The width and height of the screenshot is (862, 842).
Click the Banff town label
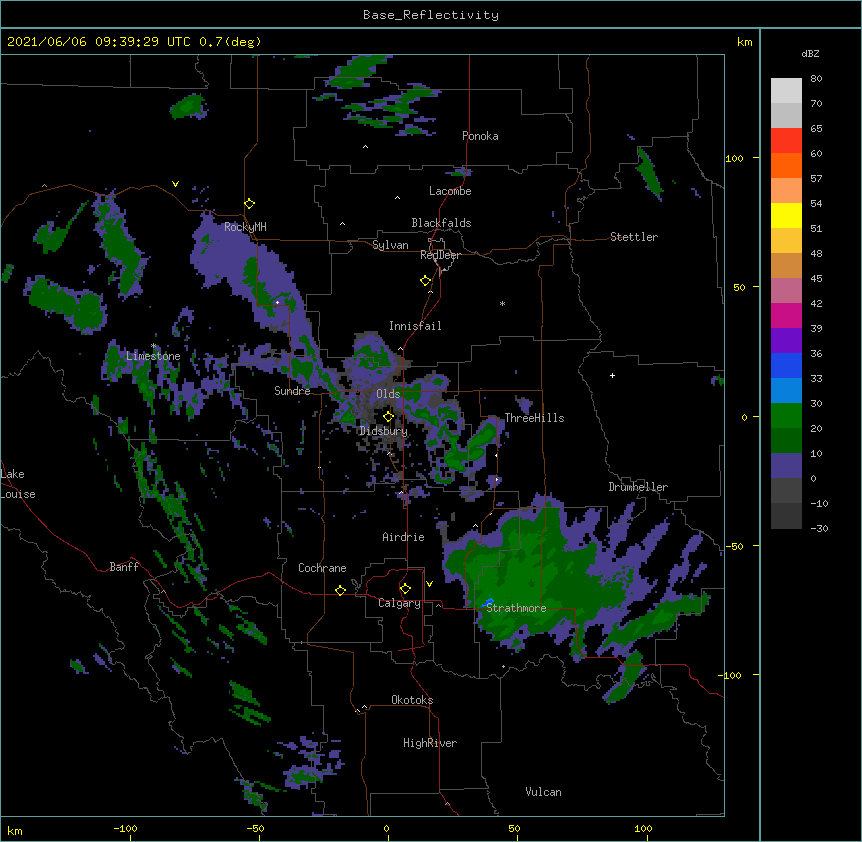pos(124,567)
